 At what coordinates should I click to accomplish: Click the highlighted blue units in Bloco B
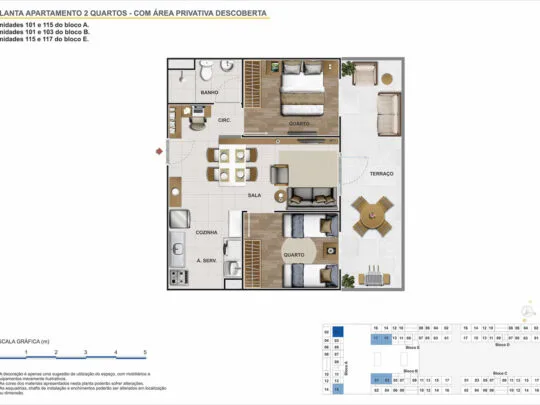tap(381, 379)
